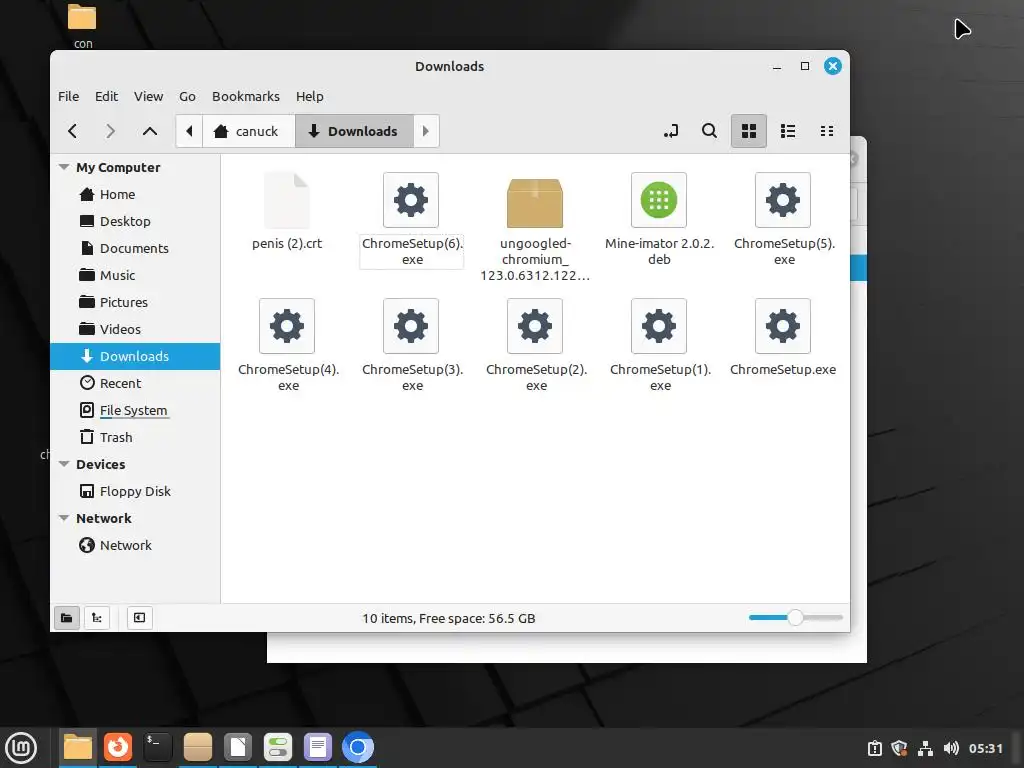Select the ChromeSetup(2).exe file icon
This screenshot has width=1024, height=768.
[x=535, y=326]
